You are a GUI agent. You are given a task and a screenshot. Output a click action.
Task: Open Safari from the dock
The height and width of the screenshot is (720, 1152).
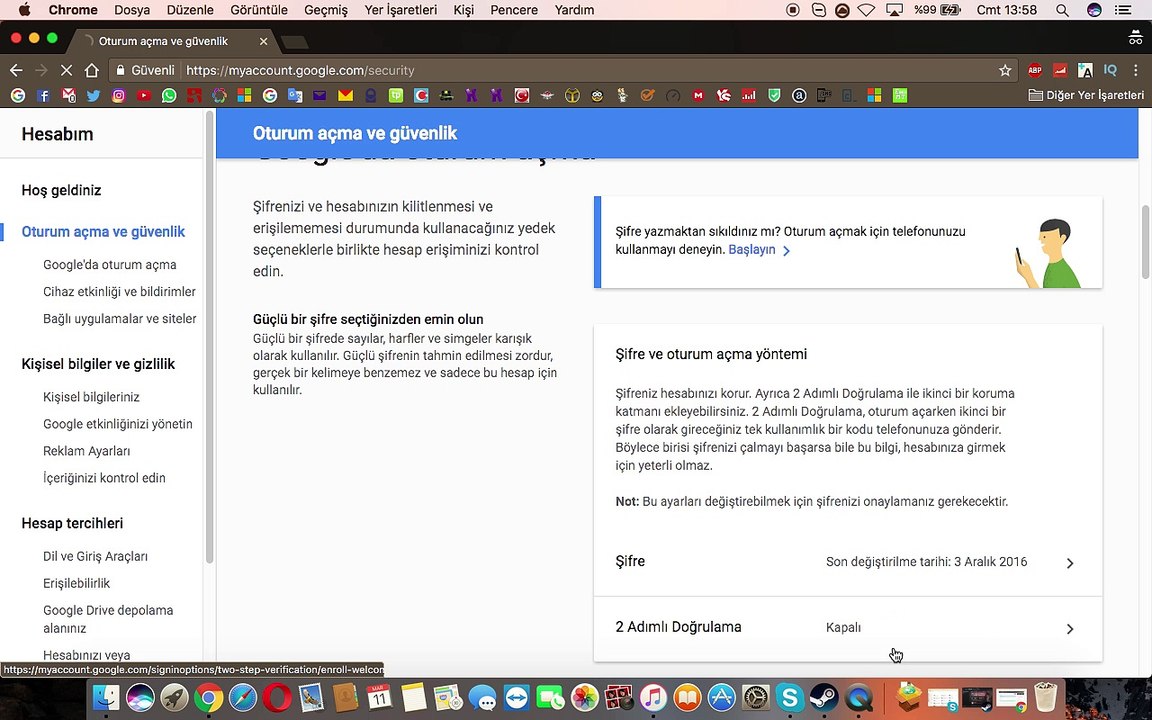[242, 697]
